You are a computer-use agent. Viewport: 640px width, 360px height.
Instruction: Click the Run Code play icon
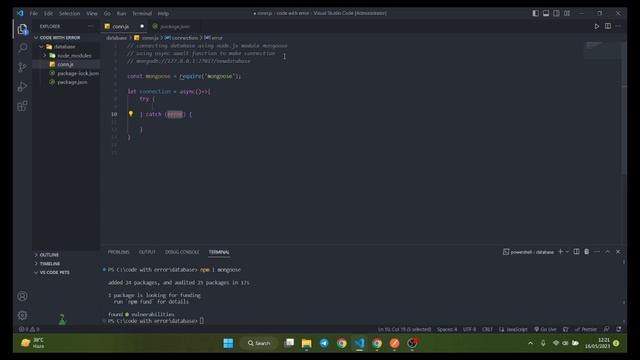597,26
